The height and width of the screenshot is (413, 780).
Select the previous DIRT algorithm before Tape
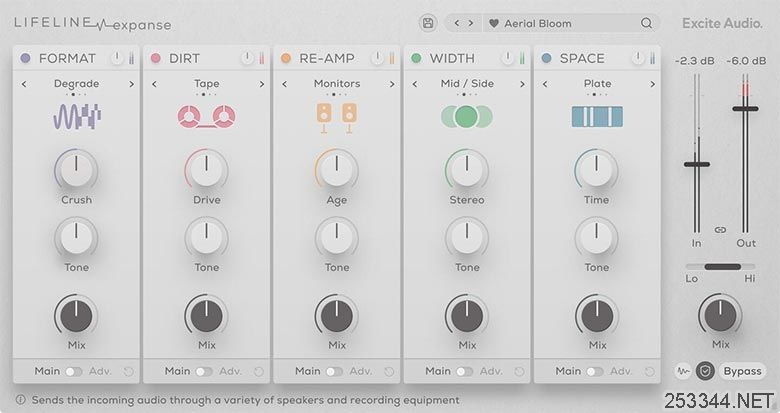(154, 84)
